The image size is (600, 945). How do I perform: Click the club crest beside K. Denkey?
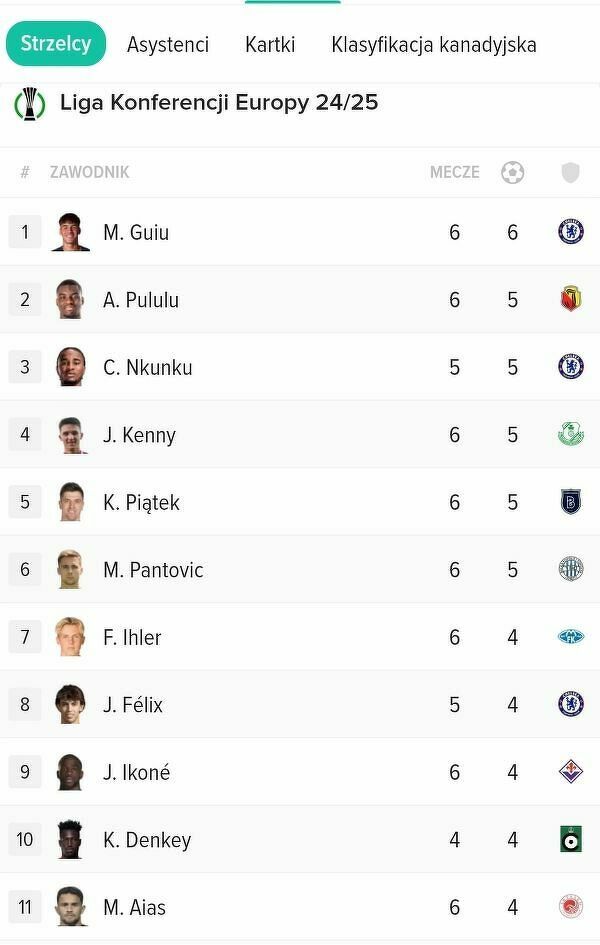click(570, 839)
